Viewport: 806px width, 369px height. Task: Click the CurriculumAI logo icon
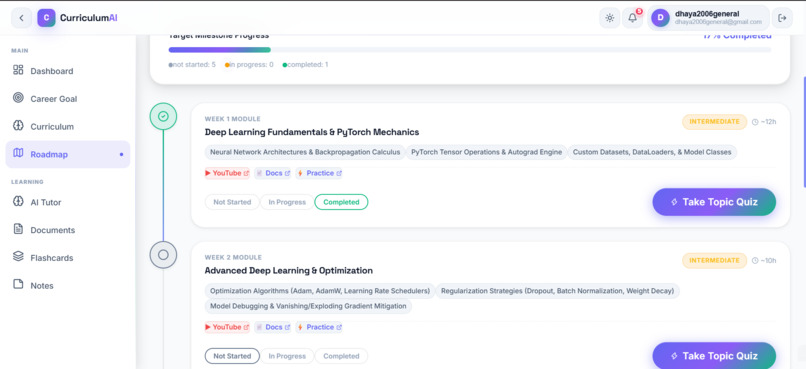click(x=46, y=18)
